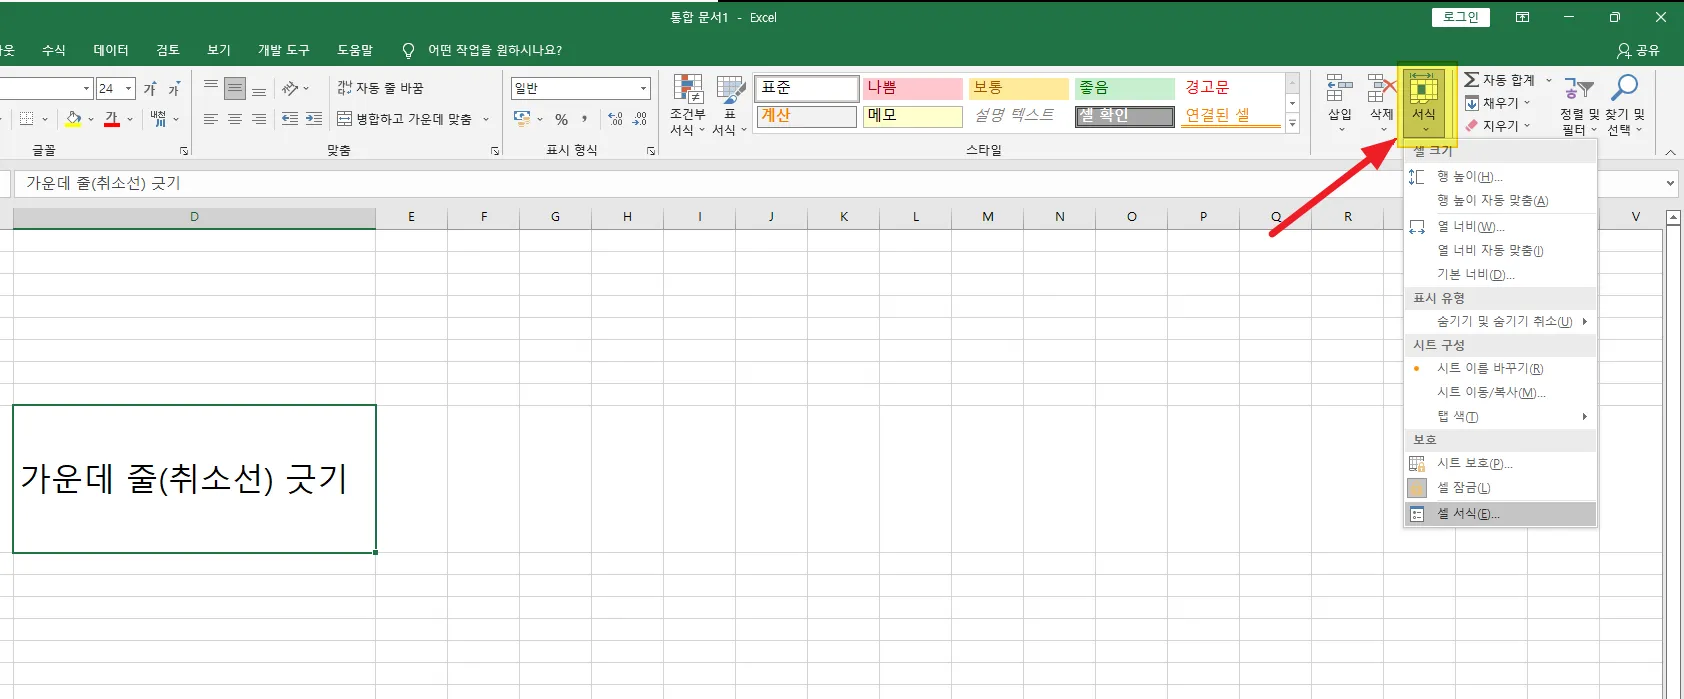Open the Fill (채우기) menu

click(1497, 103)
